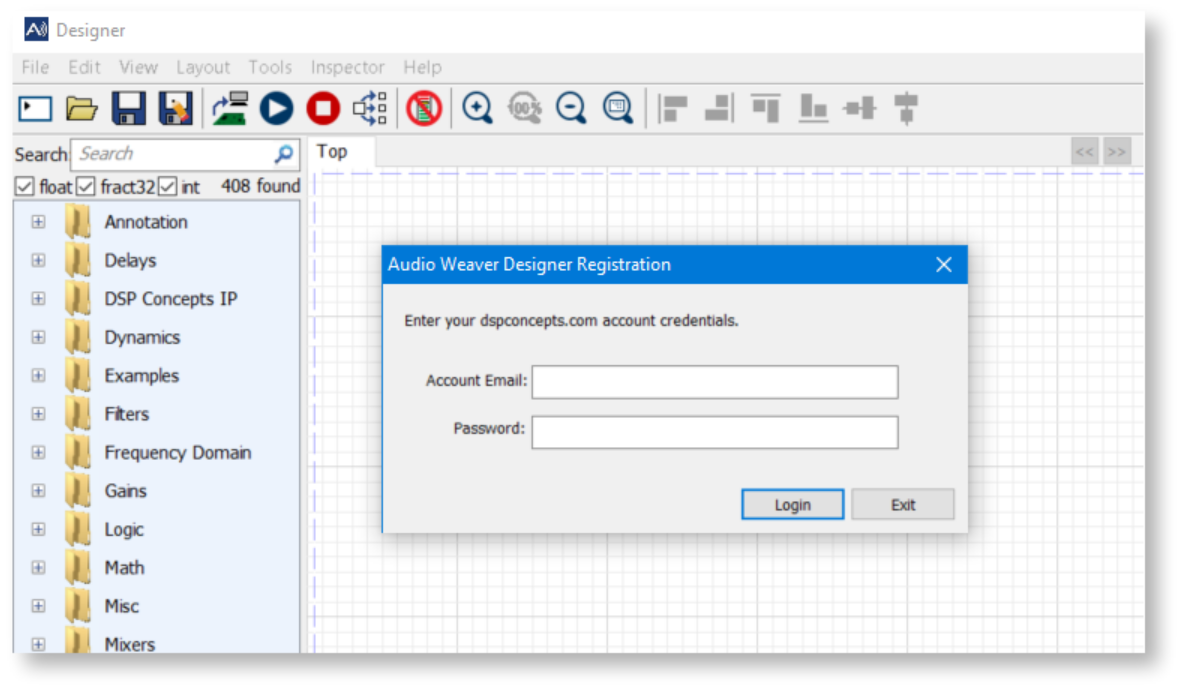Click the >> tab scroll button
Viewport: 1180px width, 685px height.
coord(1117,152)
